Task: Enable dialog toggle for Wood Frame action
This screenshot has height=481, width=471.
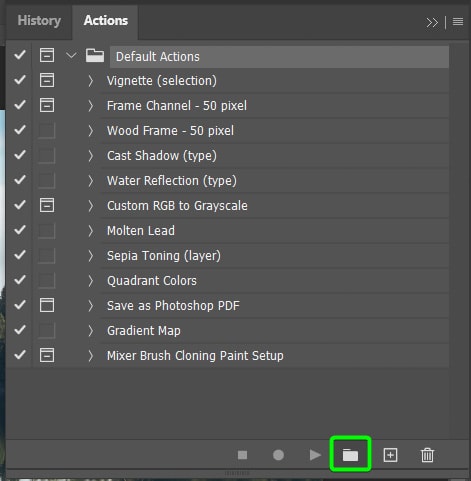Action: pos(47,130)
